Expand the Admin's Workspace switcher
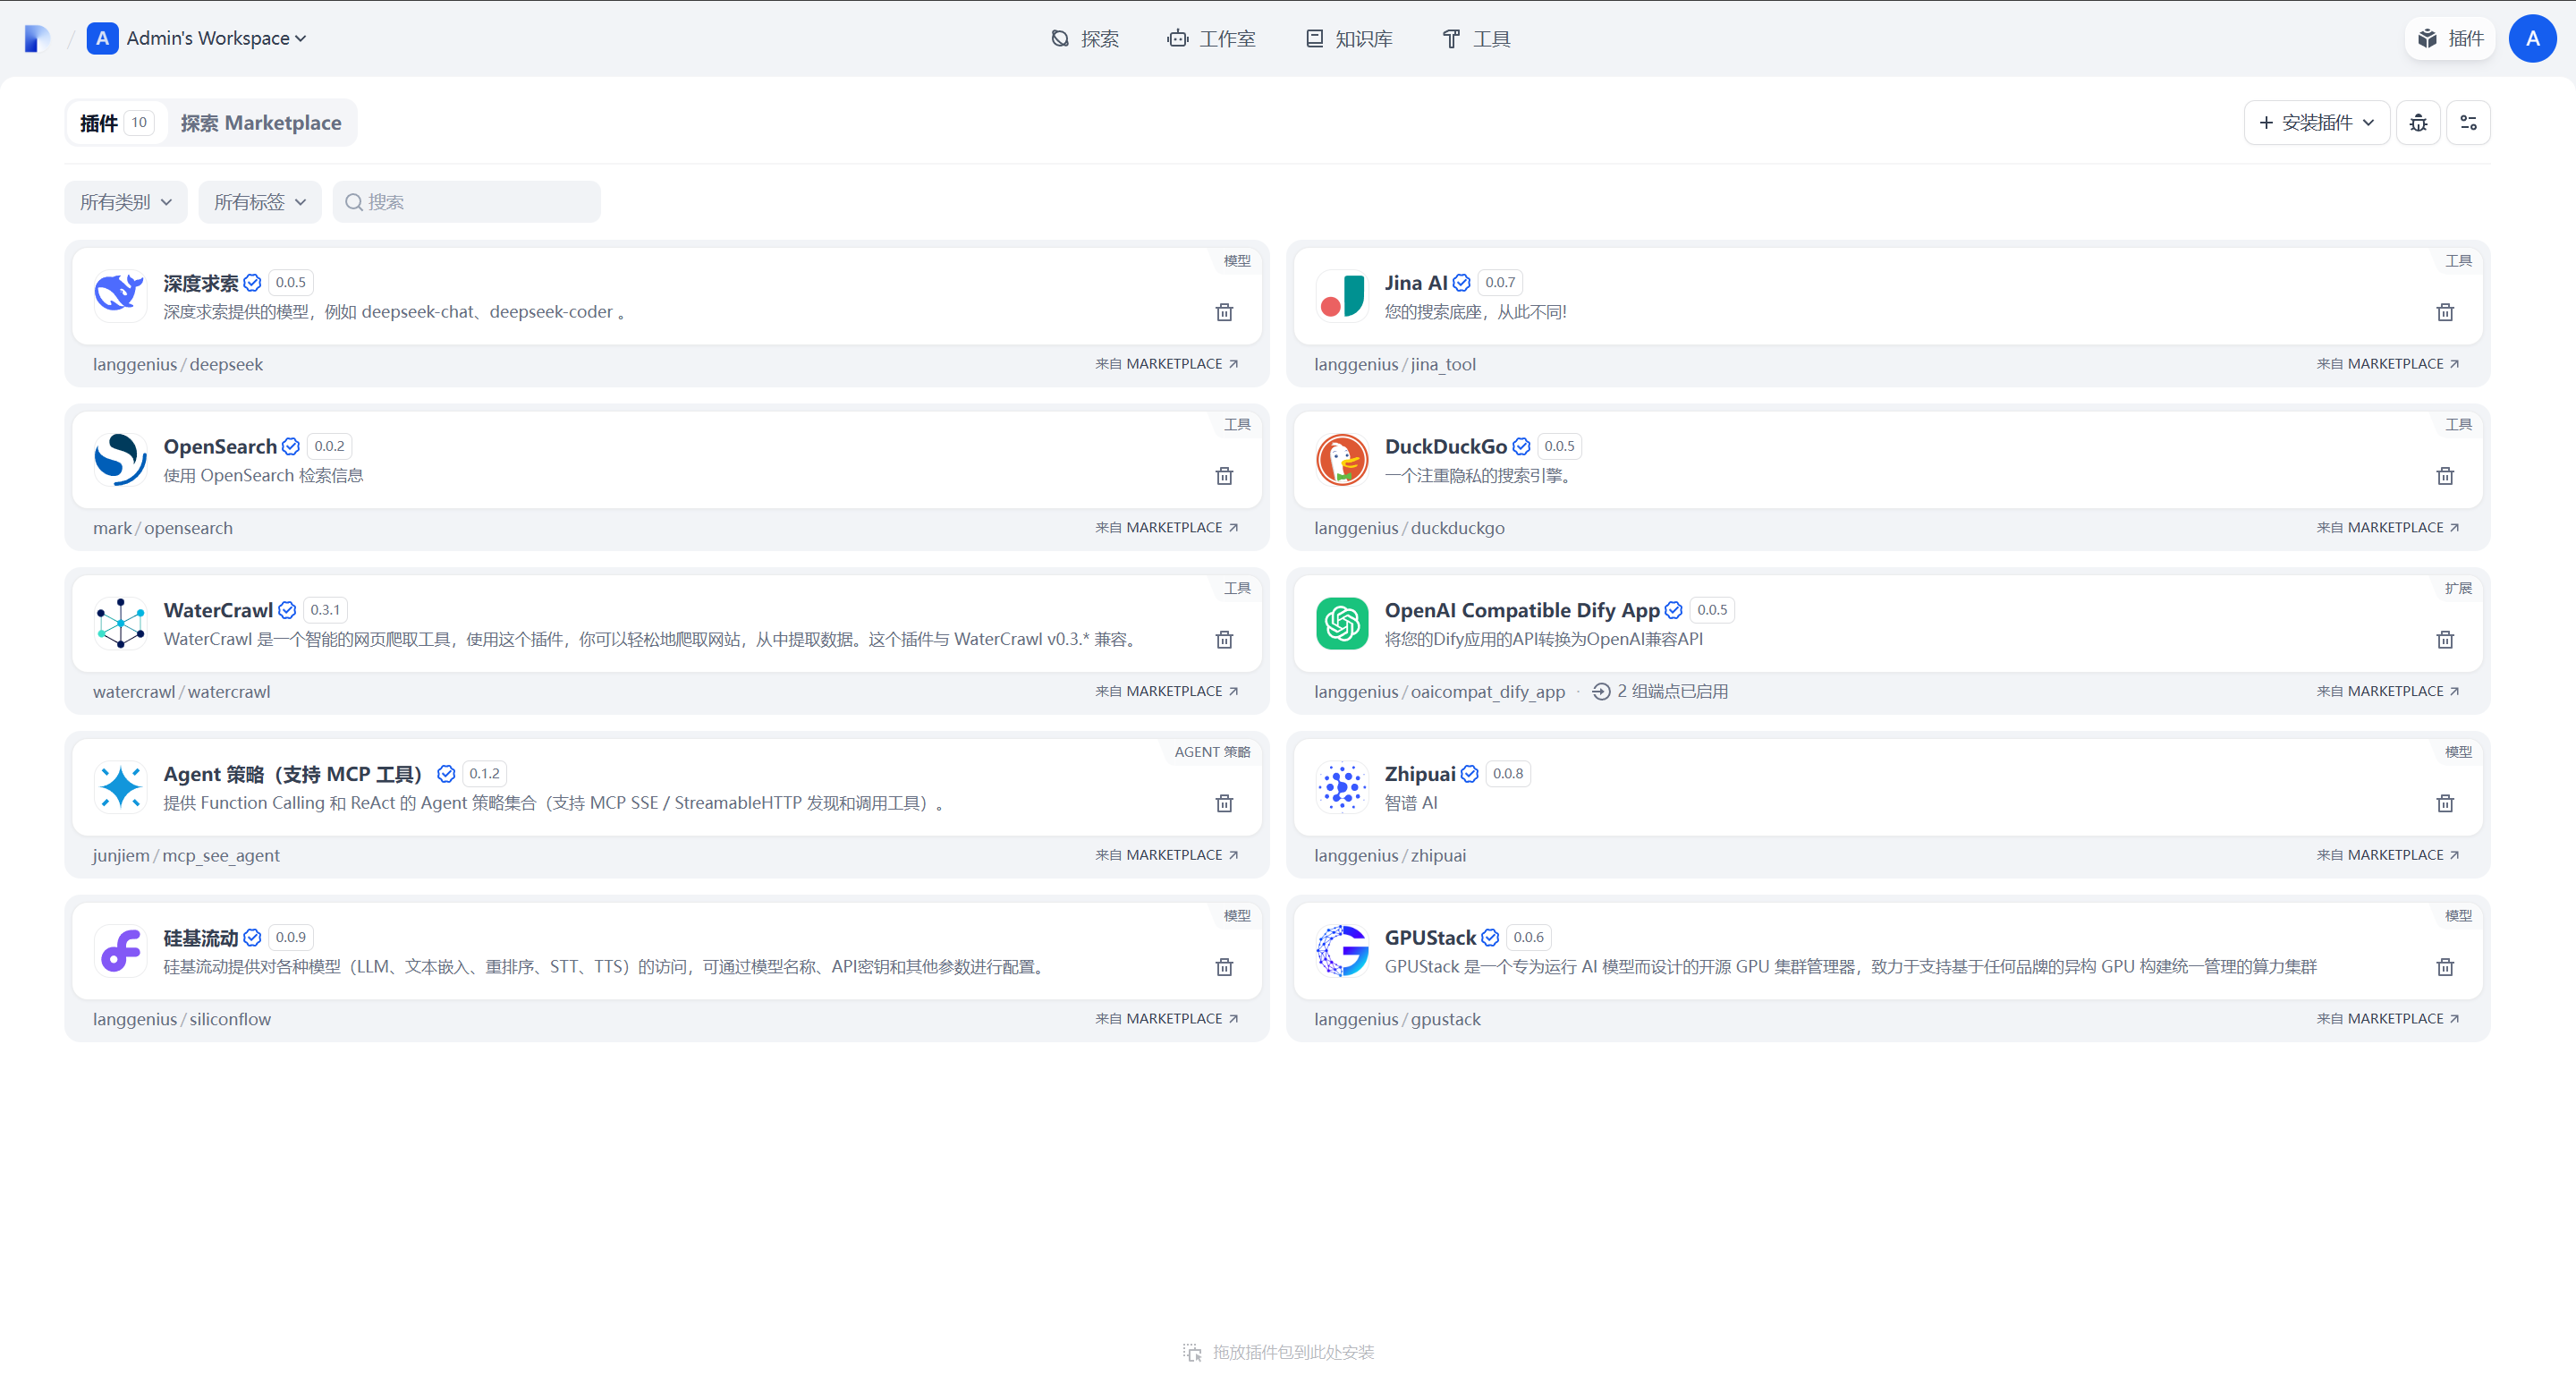Screen dimensions: 2576x1384 [197, 38]
